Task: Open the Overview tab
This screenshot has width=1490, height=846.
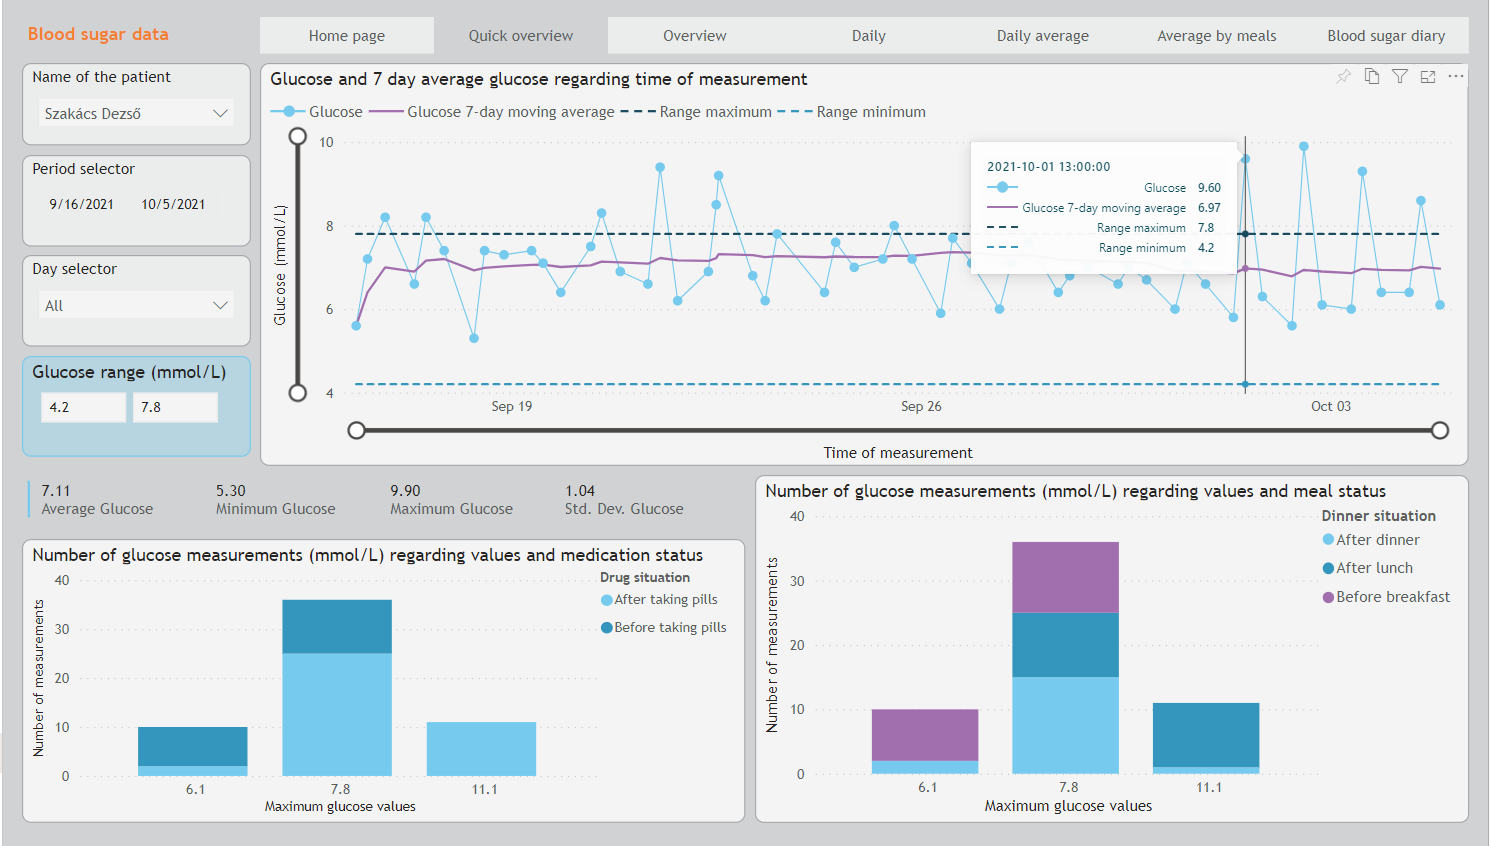Action: pyautogui.click(x=695, y=36)
